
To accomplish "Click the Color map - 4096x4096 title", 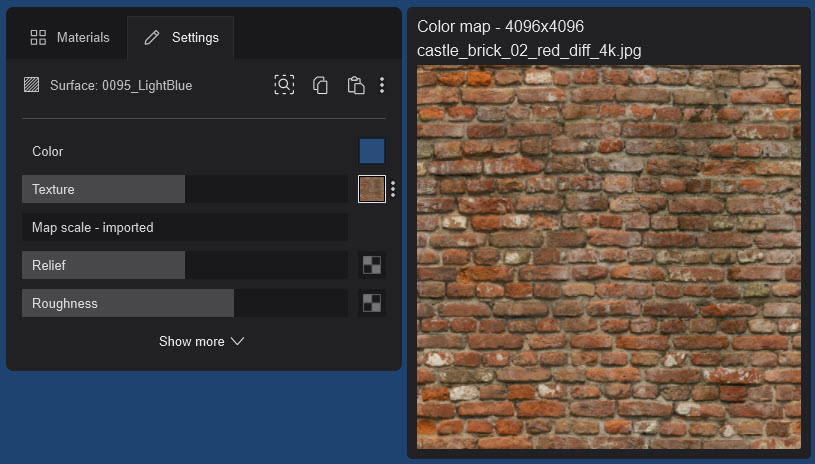I will pyautogui.click(x=500, y=26).
